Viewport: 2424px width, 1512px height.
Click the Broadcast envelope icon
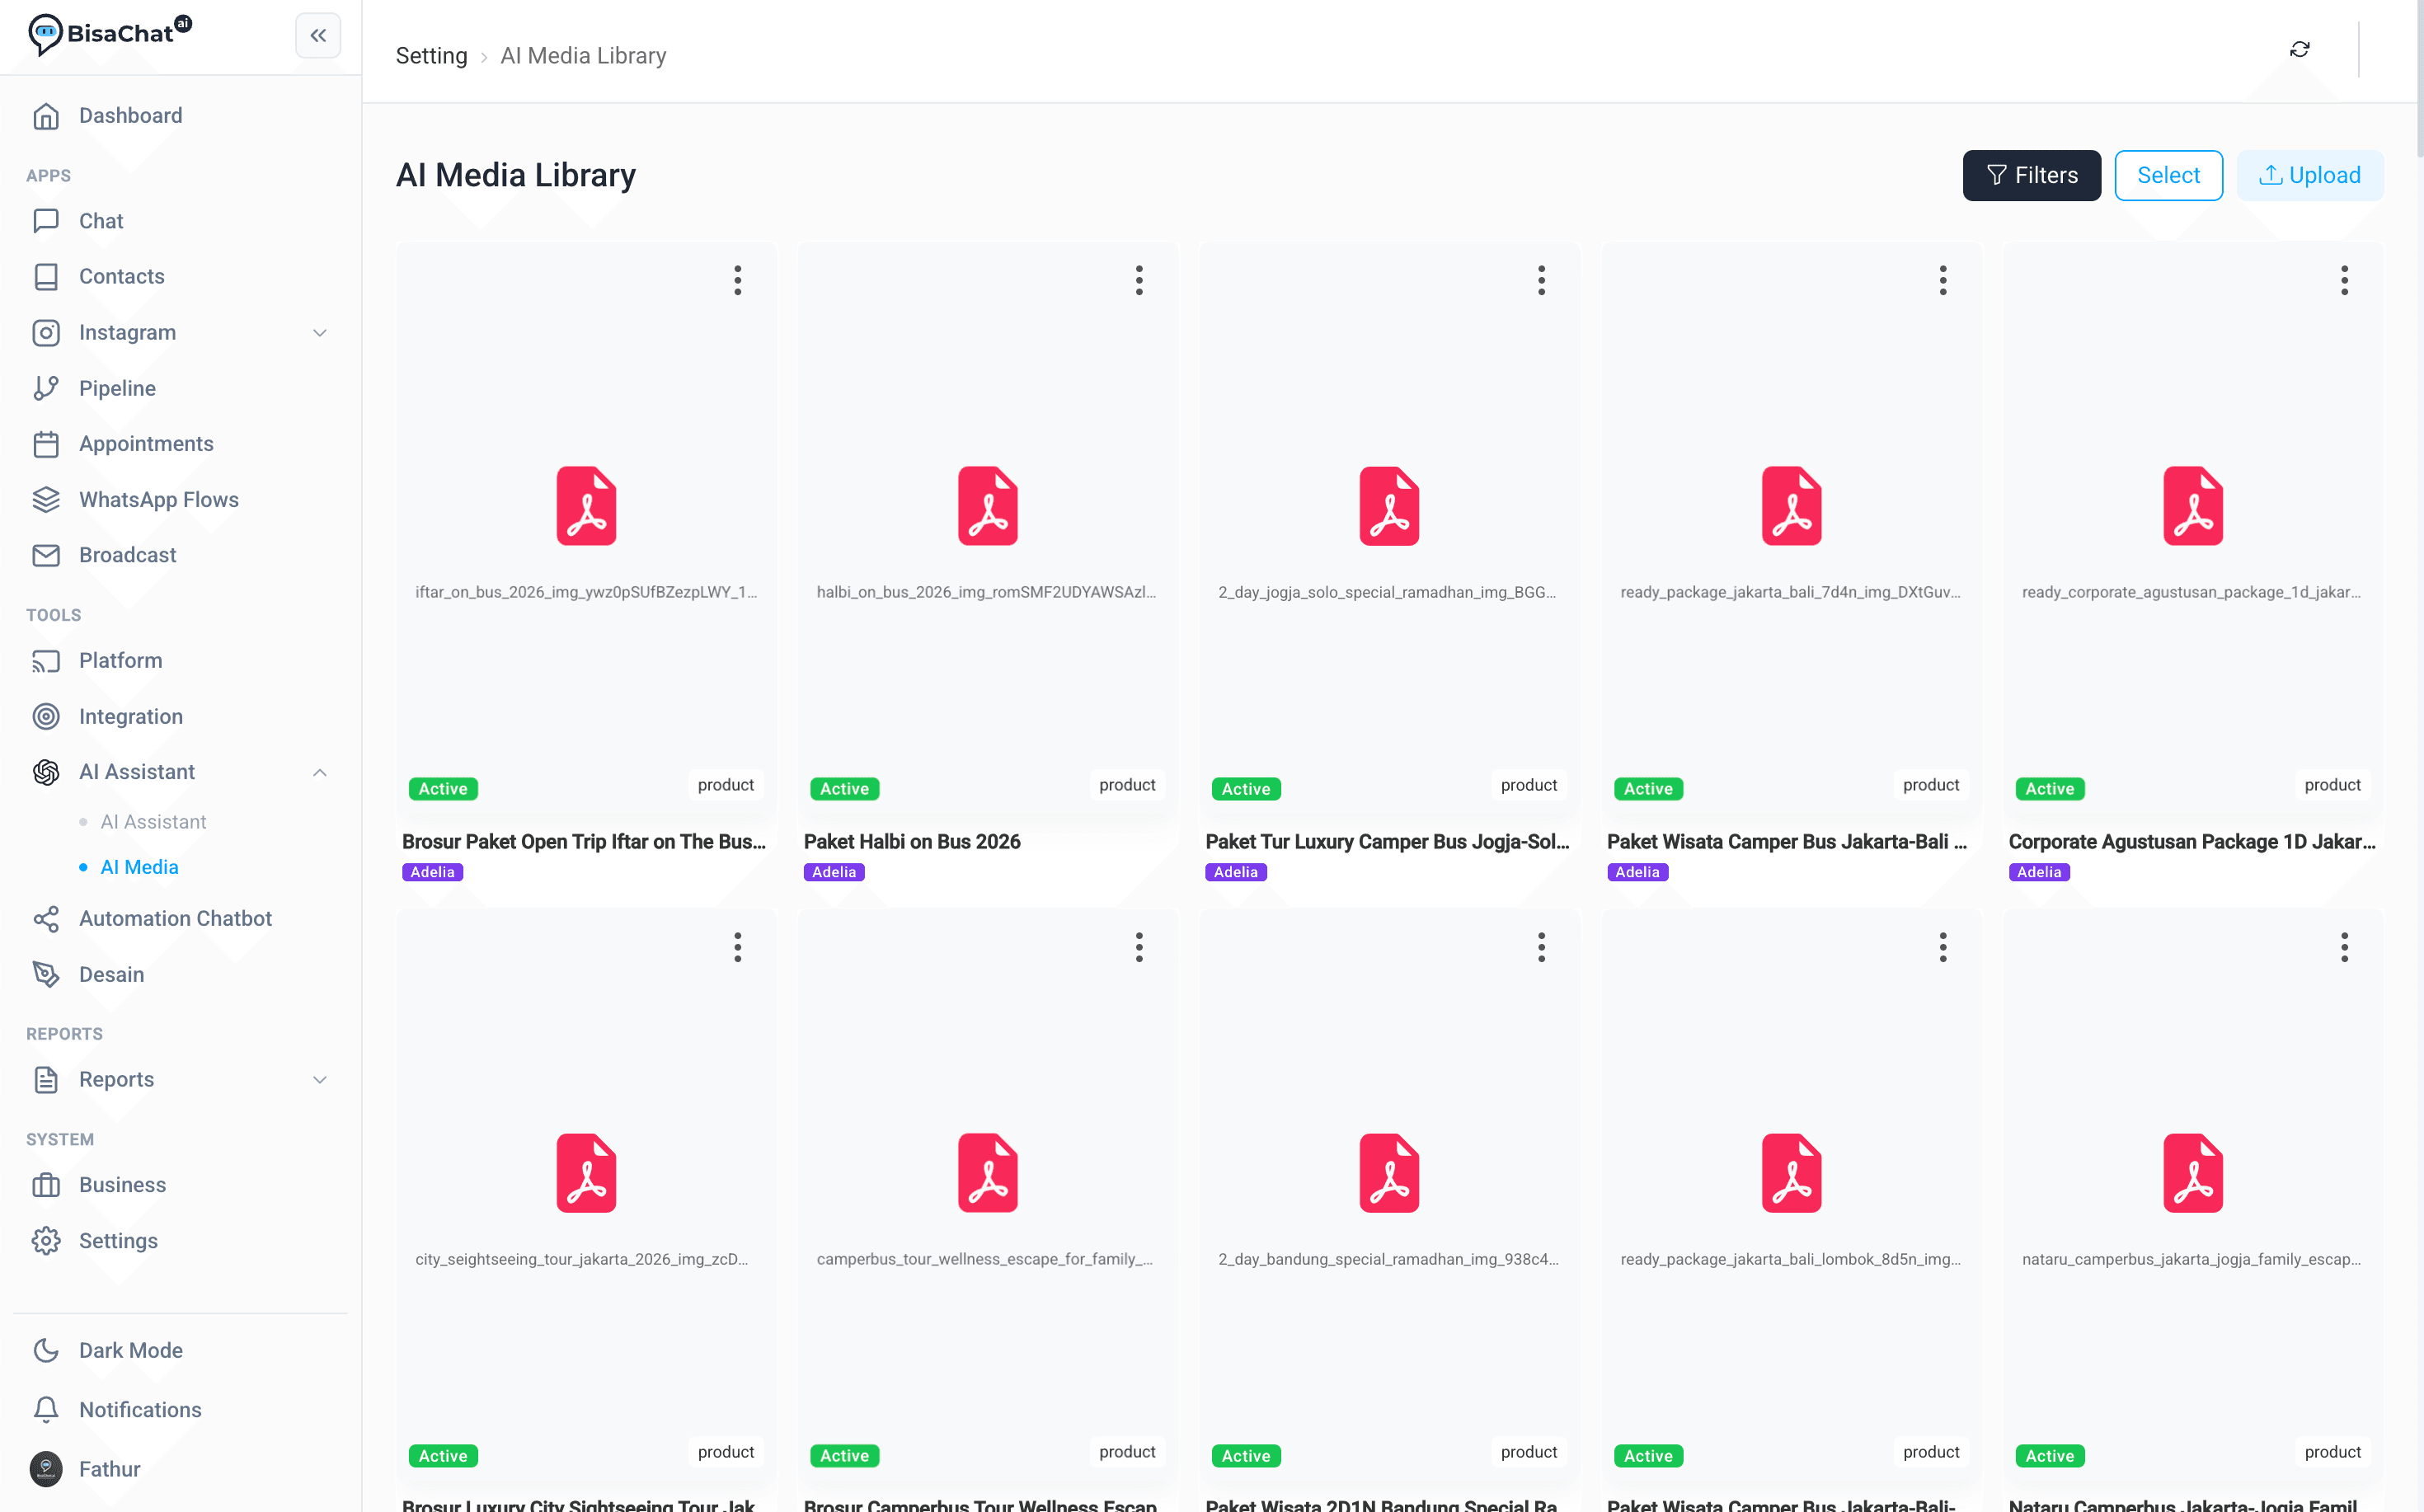point(46,555)
